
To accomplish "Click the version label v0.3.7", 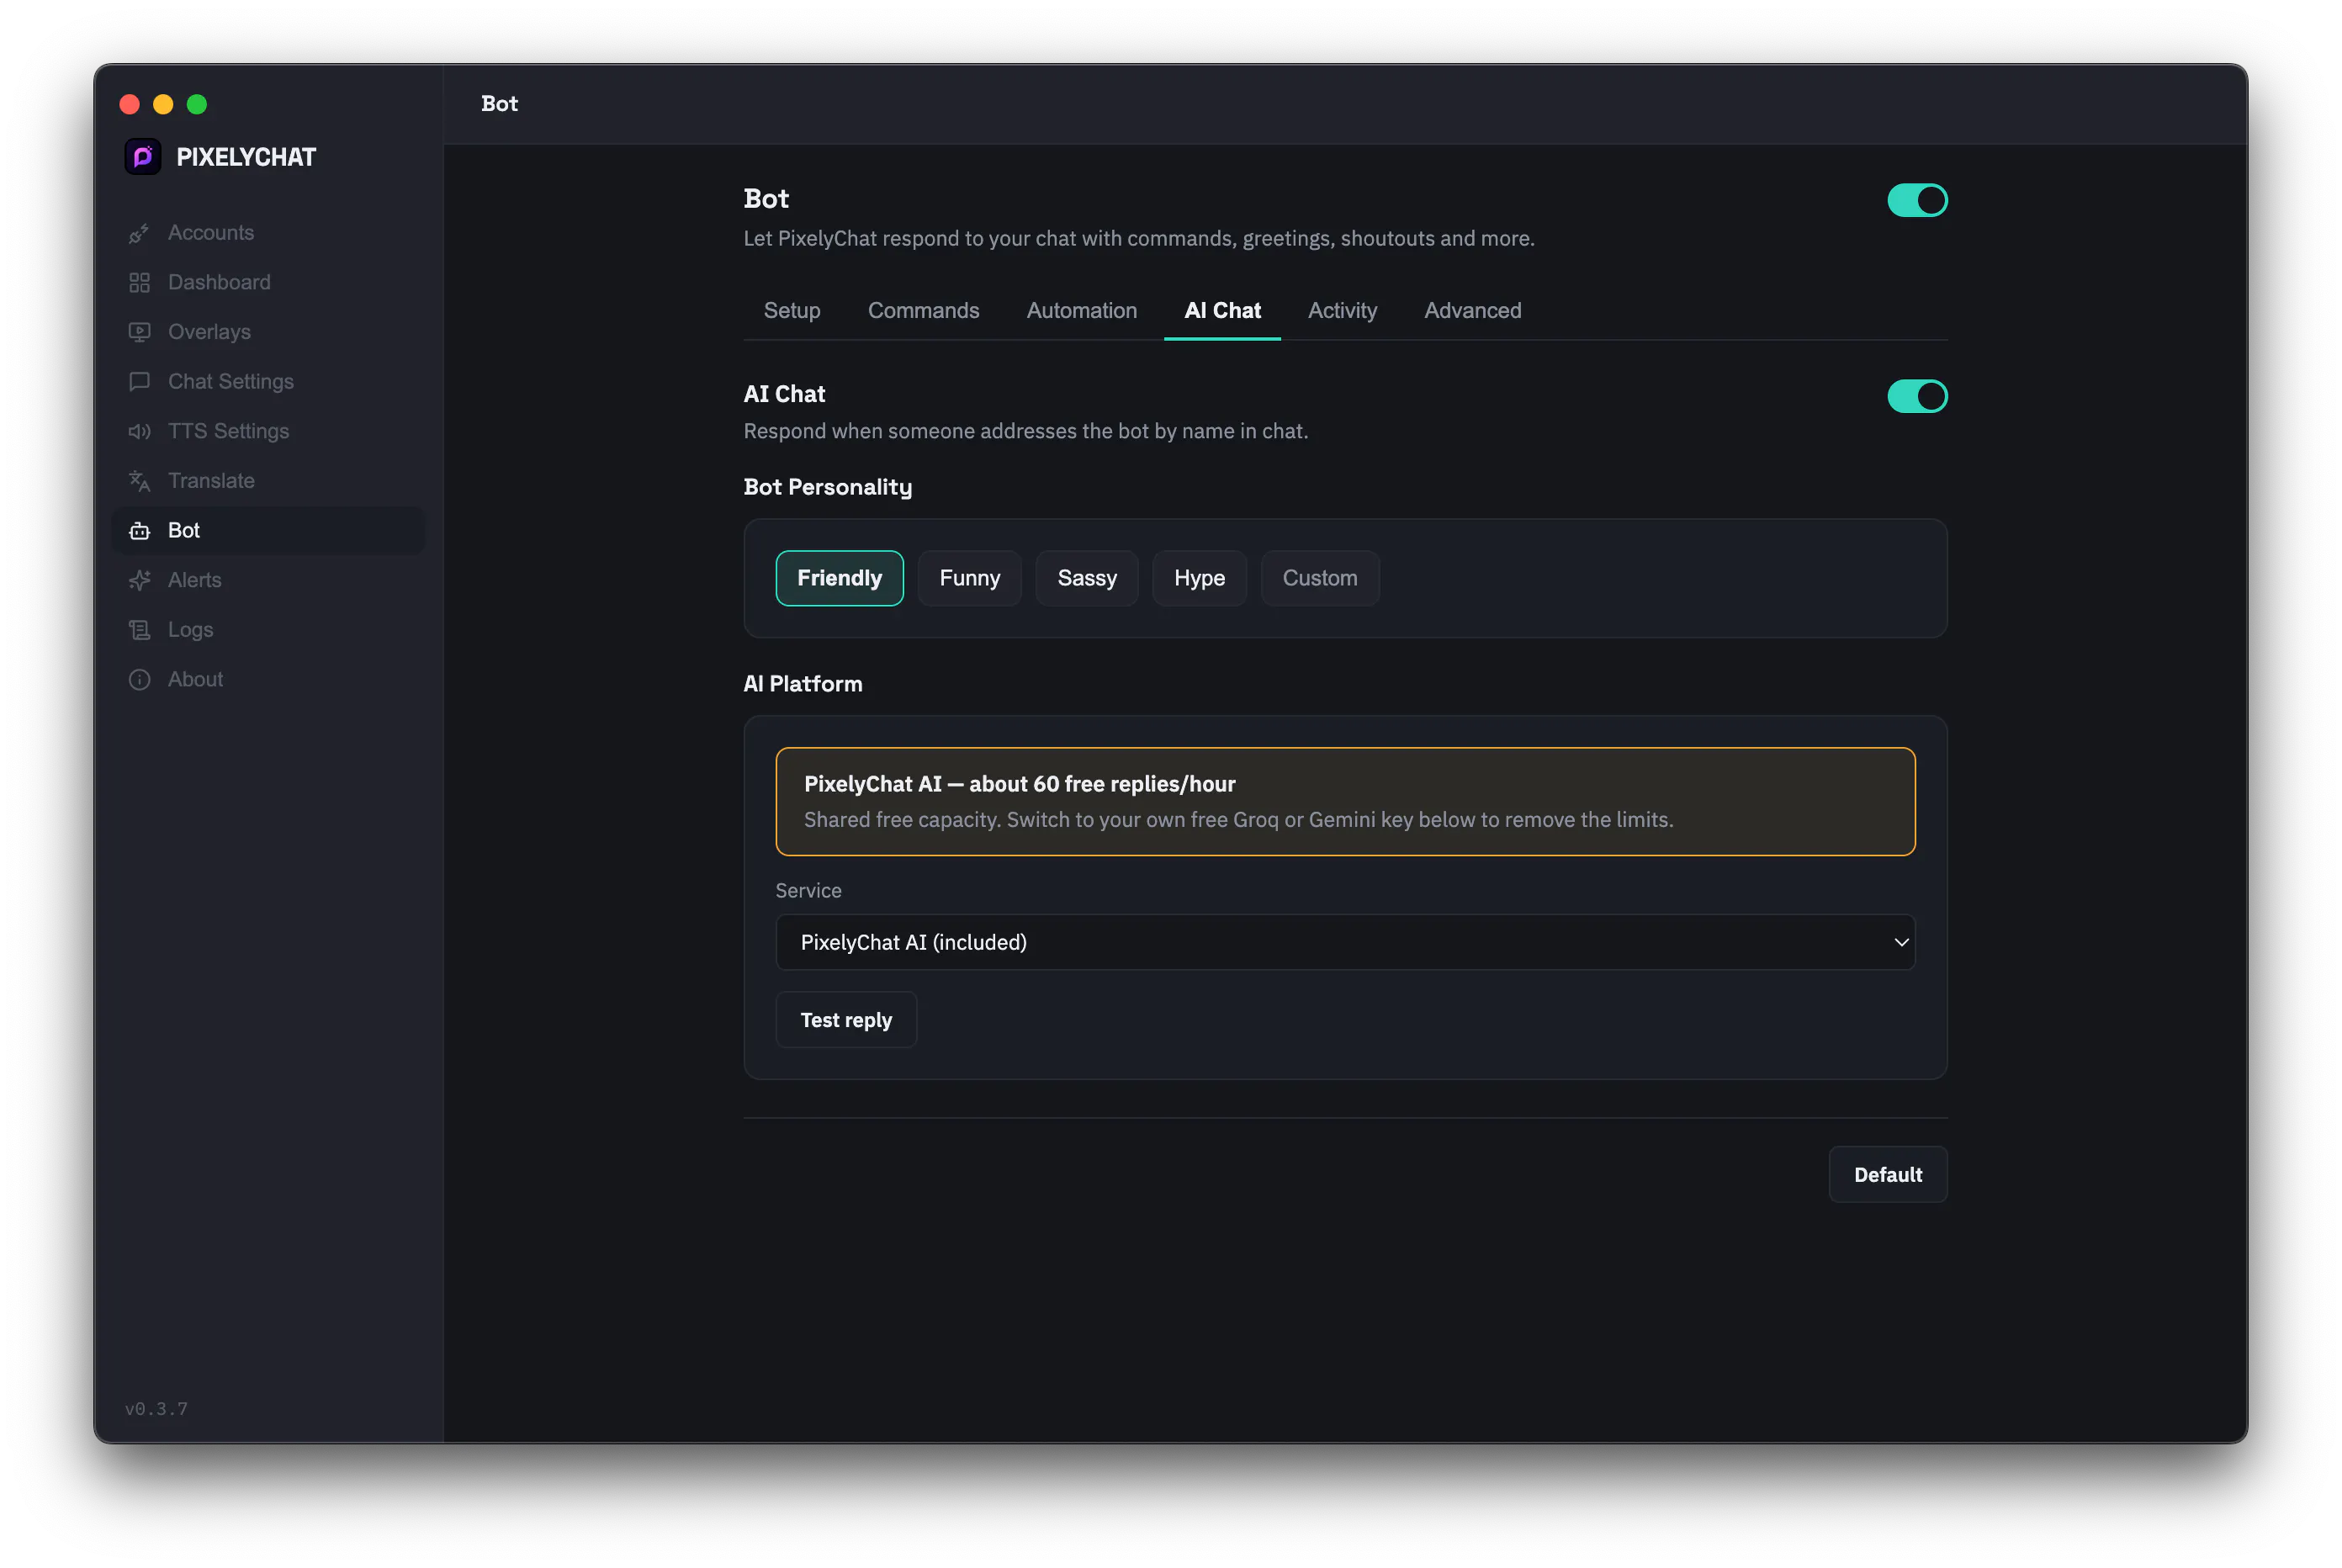I will [x=156, y=1409].
